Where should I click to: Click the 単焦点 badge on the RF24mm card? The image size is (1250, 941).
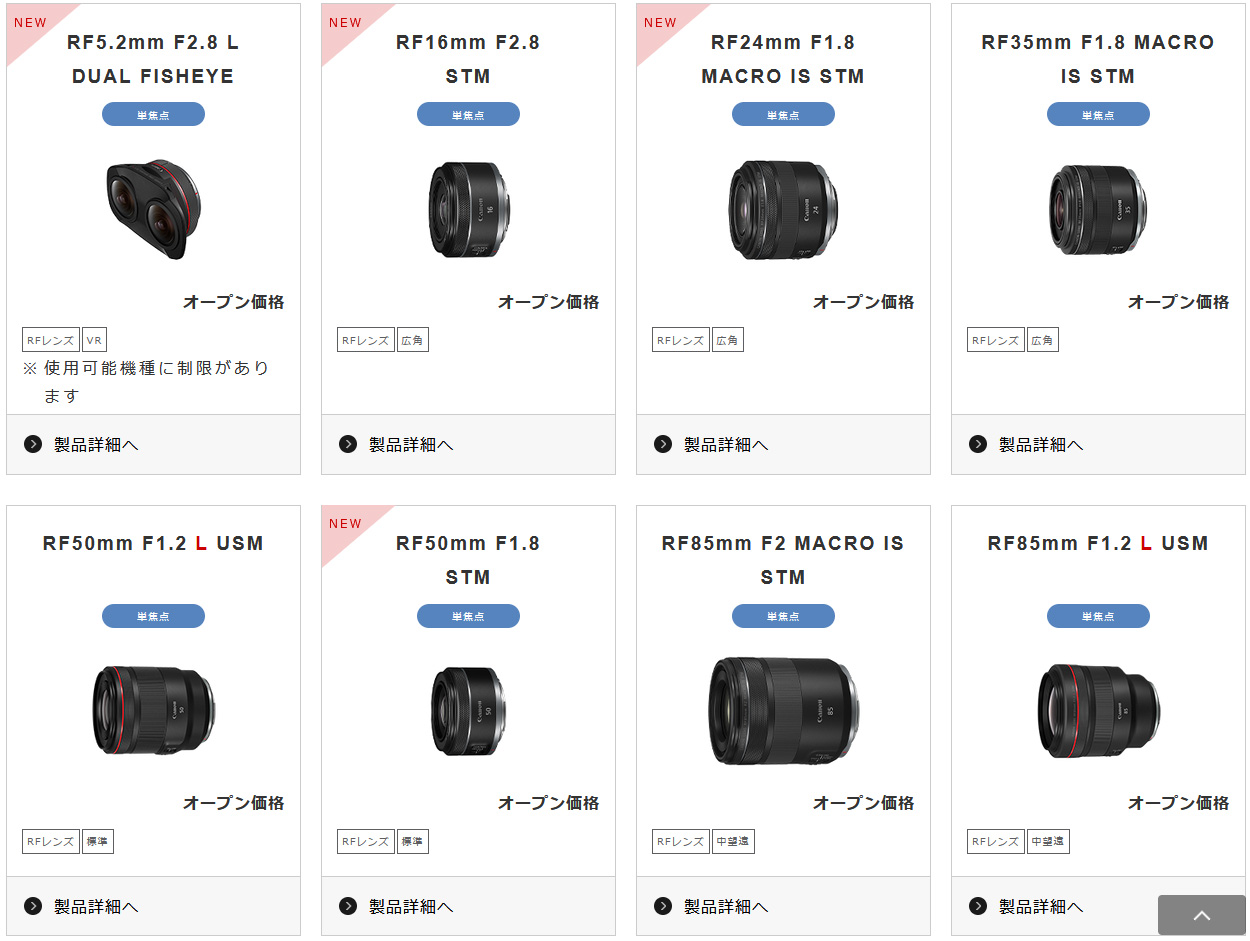[x=783, y=114]
